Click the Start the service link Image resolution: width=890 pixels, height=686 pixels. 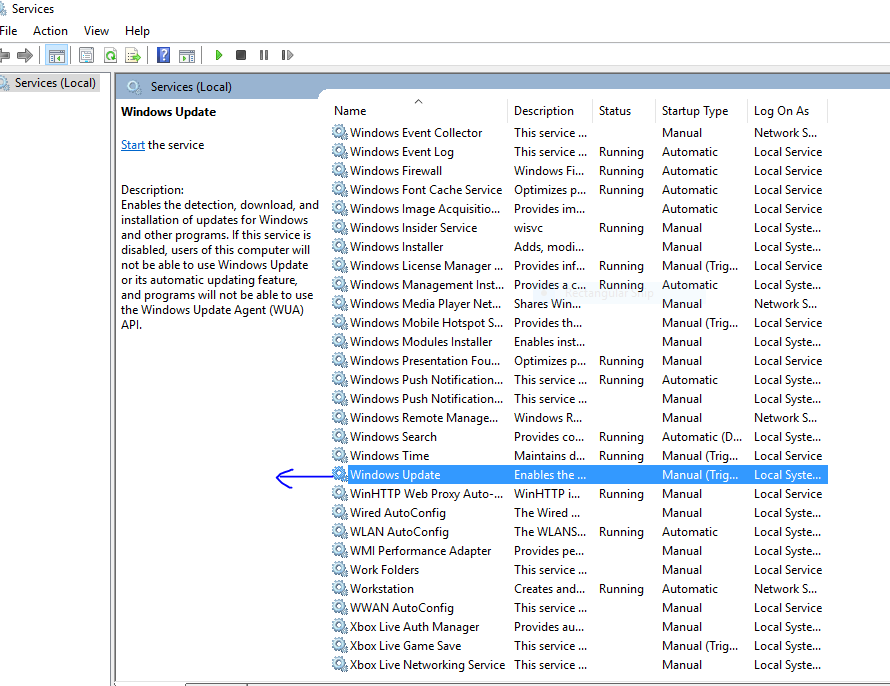point(132,144)
